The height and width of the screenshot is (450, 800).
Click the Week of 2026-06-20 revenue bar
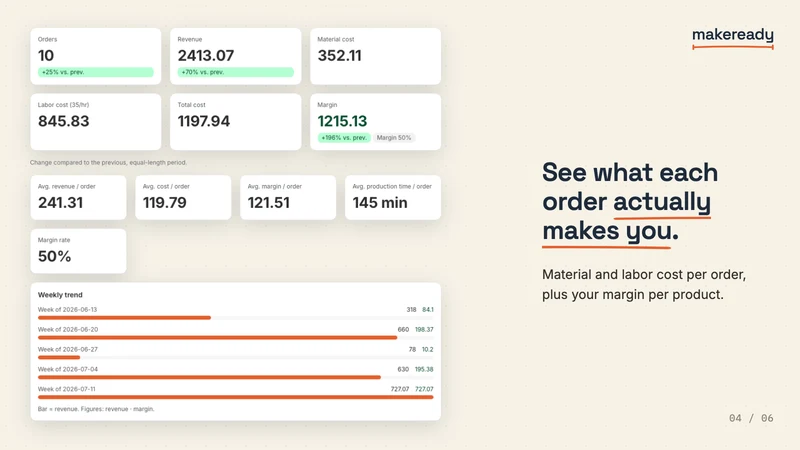coord(217,338)
